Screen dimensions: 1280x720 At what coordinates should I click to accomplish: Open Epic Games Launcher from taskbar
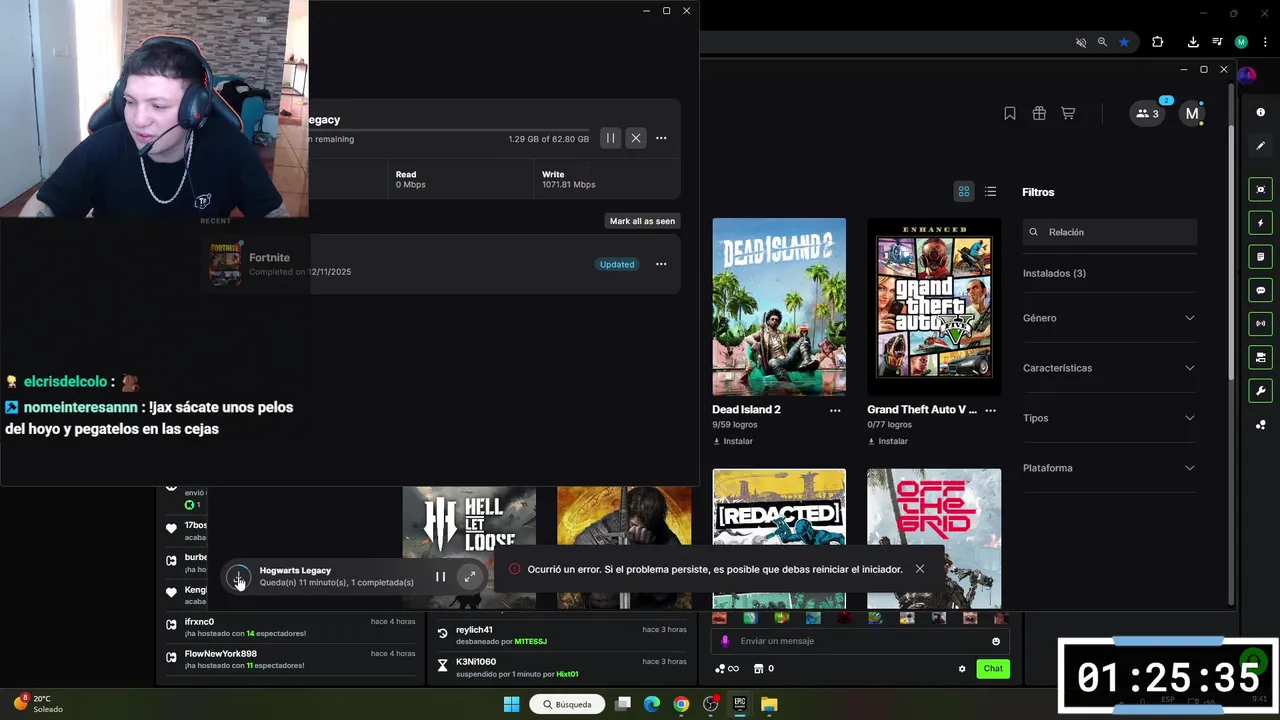pos(740,704)
